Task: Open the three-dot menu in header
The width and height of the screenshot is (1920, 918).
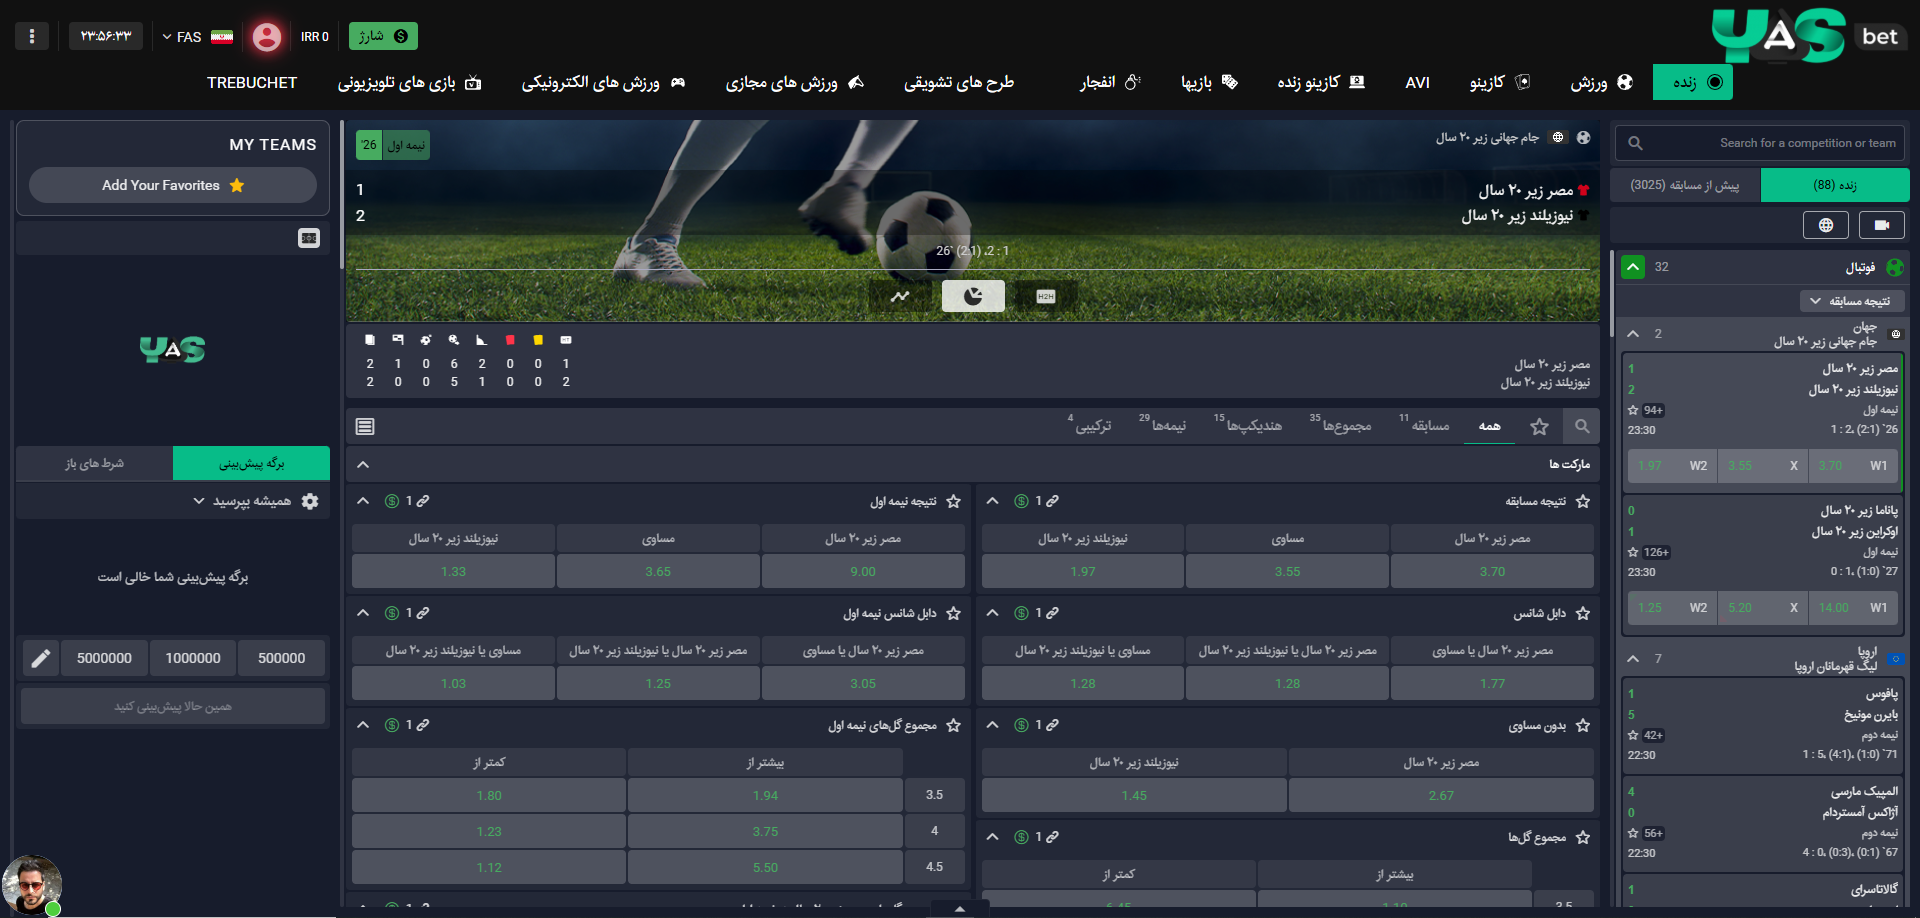Action: [x=32, y=37]
